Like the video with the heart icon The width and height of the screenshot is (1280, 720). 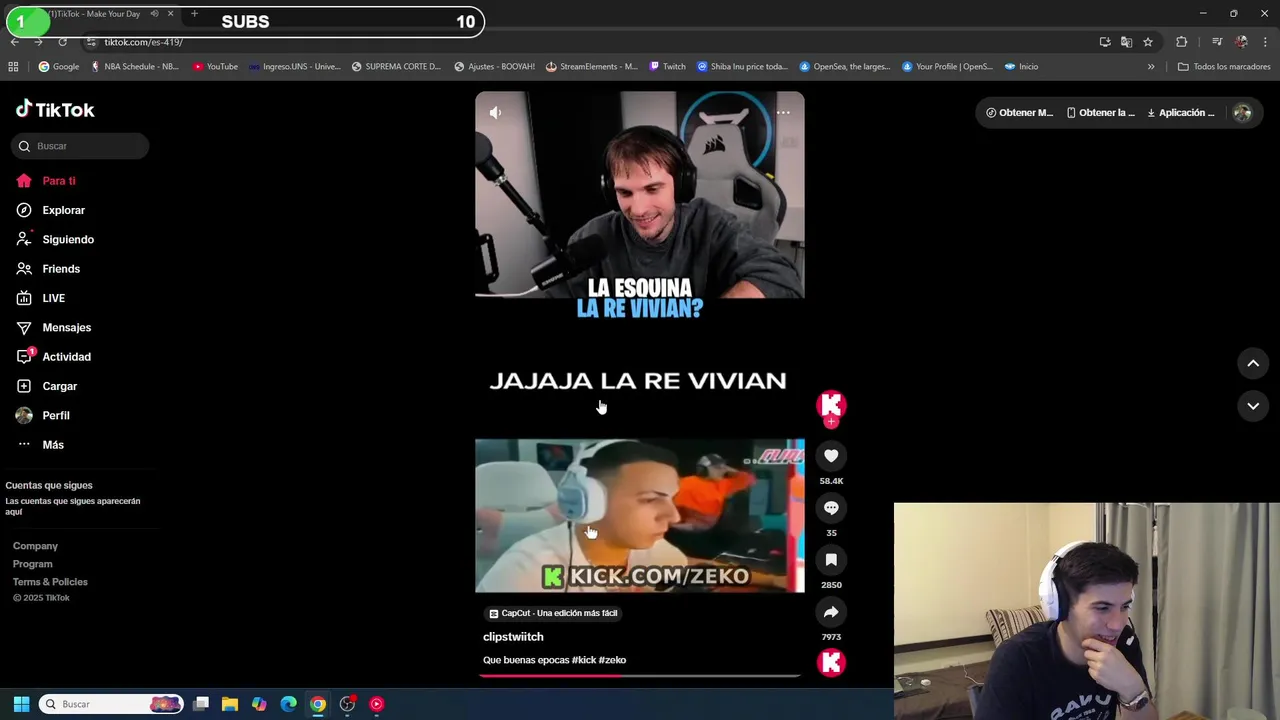click(831, 456)
